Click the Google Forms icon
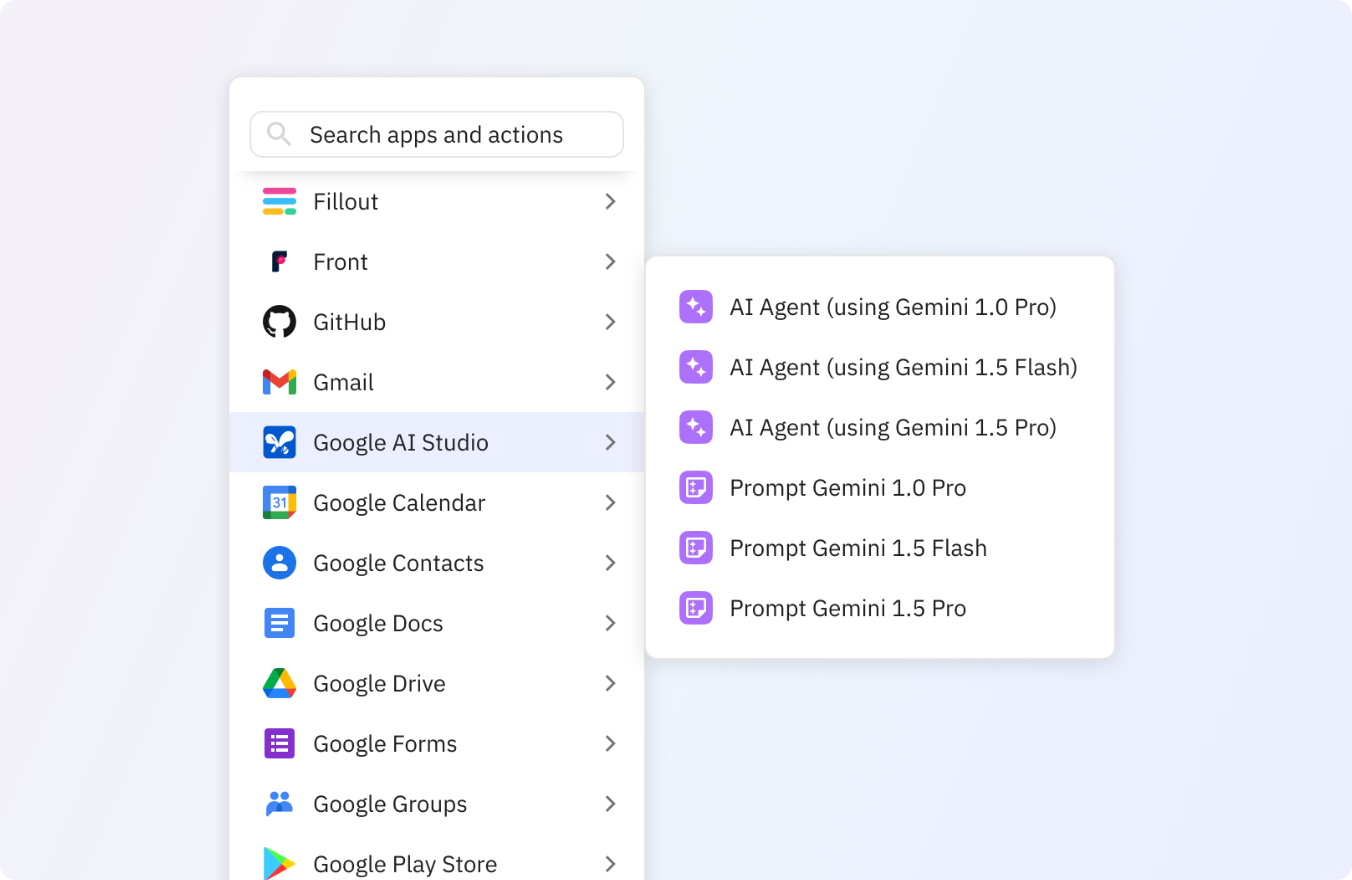1352x880 pixels. pos(279,743)
